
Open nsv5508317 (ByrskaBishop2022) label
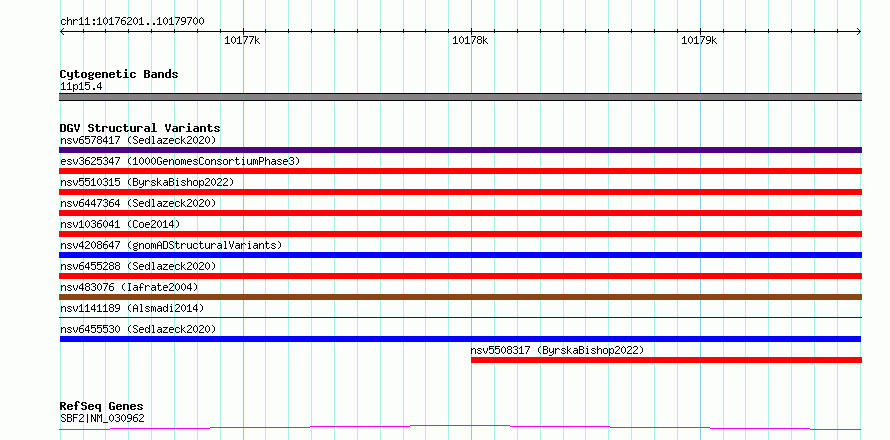coord(557,350)
